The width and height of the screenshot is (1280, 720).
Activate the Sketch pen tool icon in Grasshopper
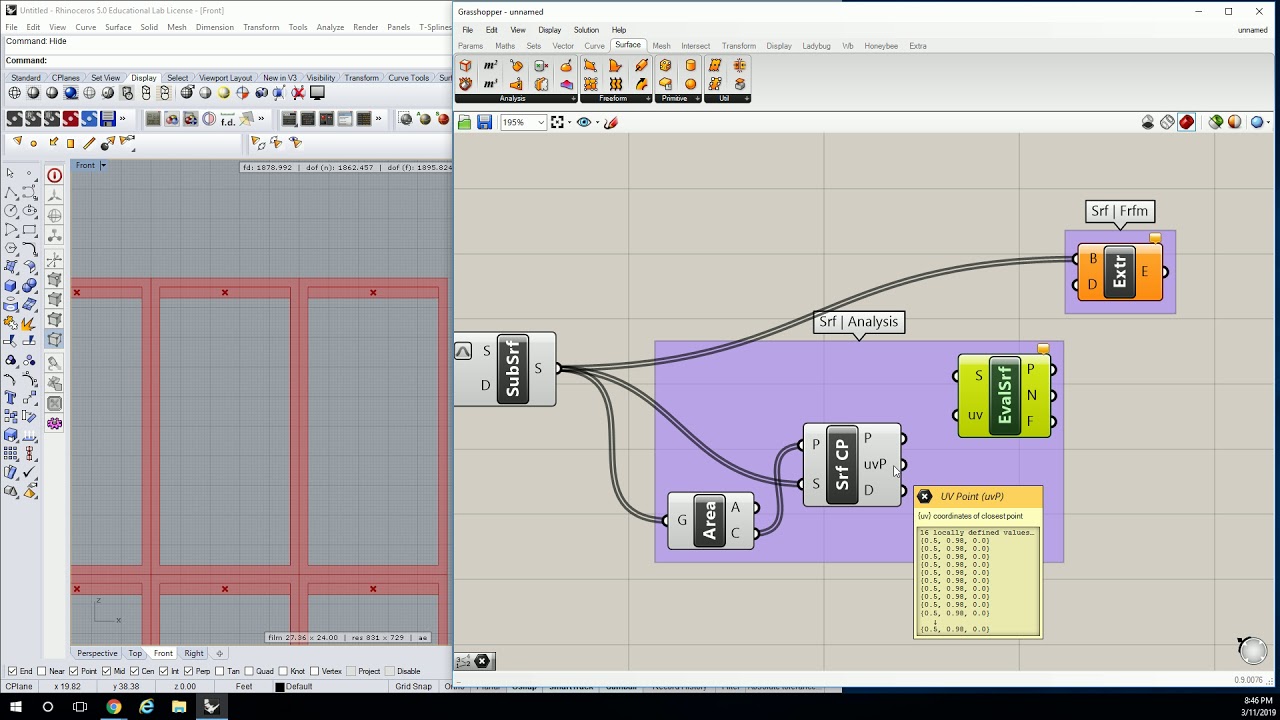point(611,122)
